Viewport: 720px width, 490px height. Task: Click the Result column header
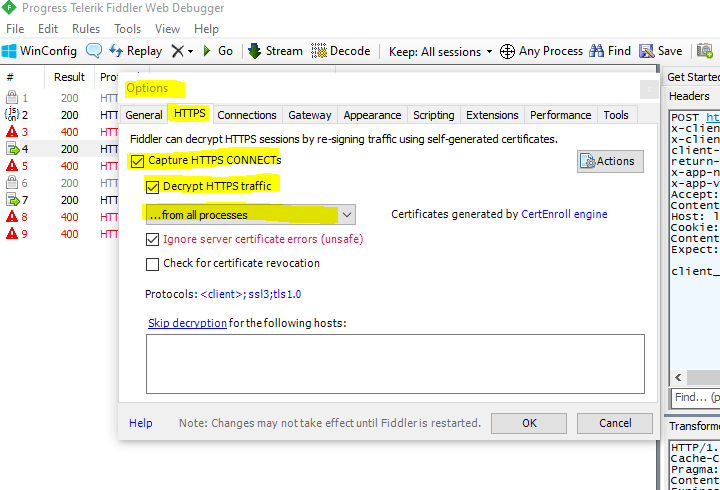(69, 77)
